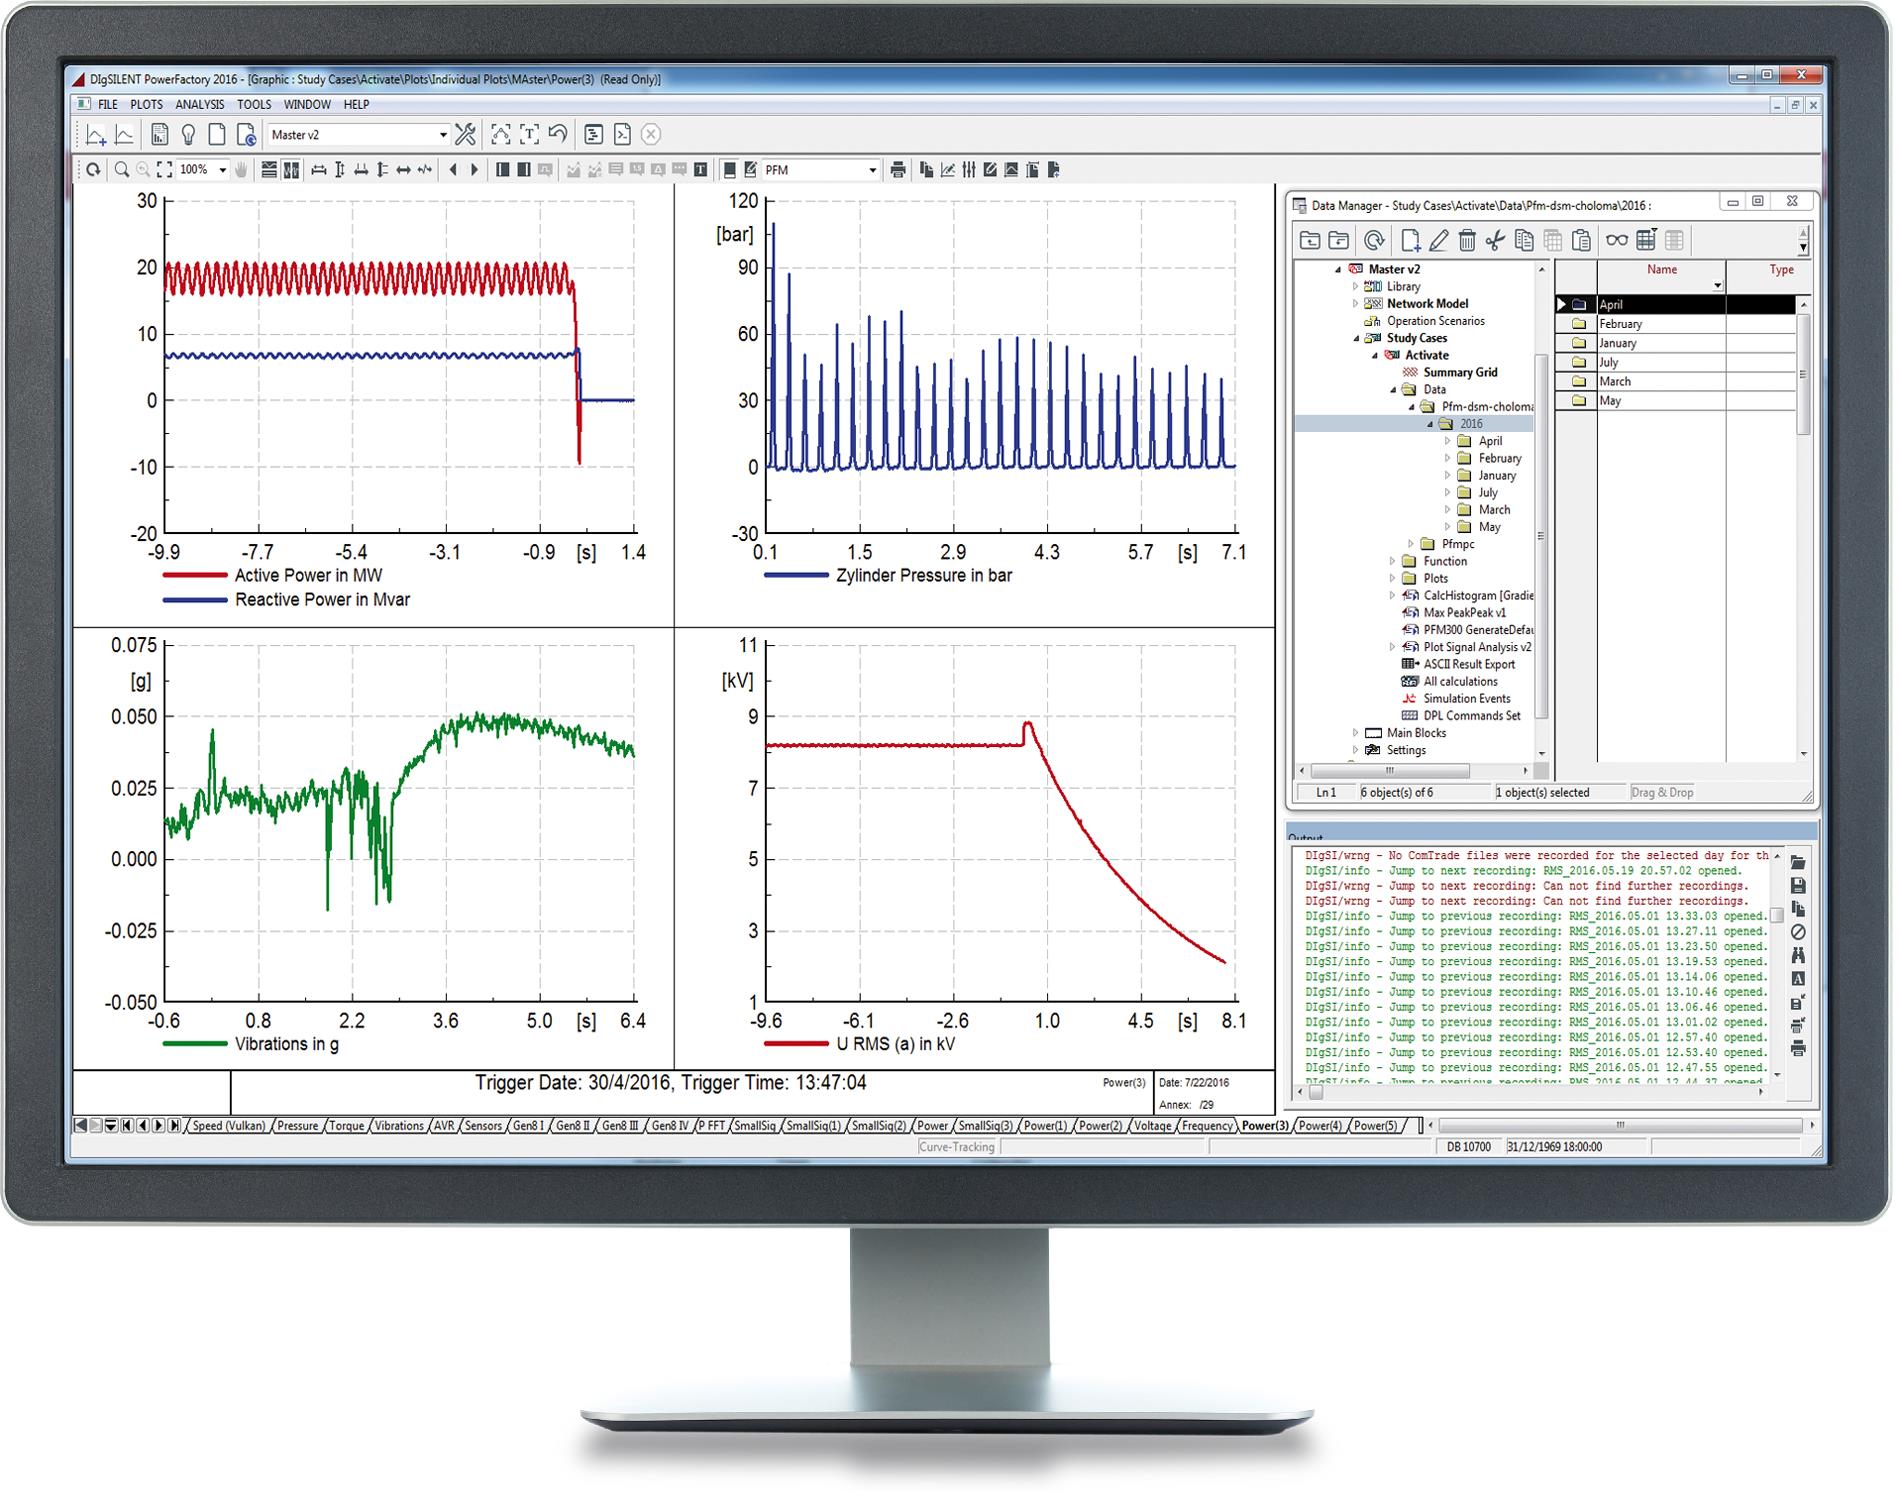Viewport: 1900px width, 1512px height.
Task: Open the Detailed View glasses icon
Action: [1618, 240]
